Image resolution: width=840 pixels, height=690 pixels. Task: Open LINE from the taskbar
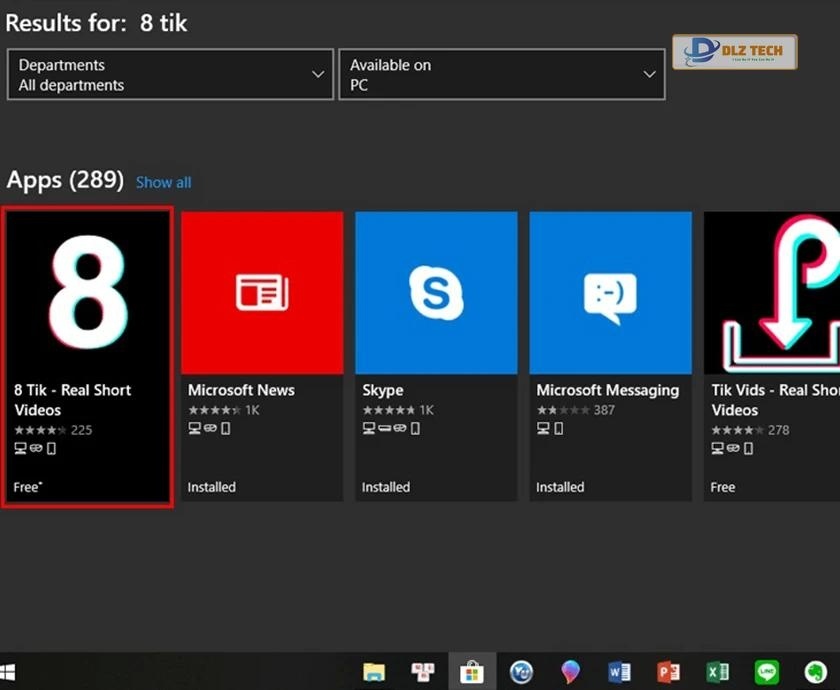click(x=765, y=671)
